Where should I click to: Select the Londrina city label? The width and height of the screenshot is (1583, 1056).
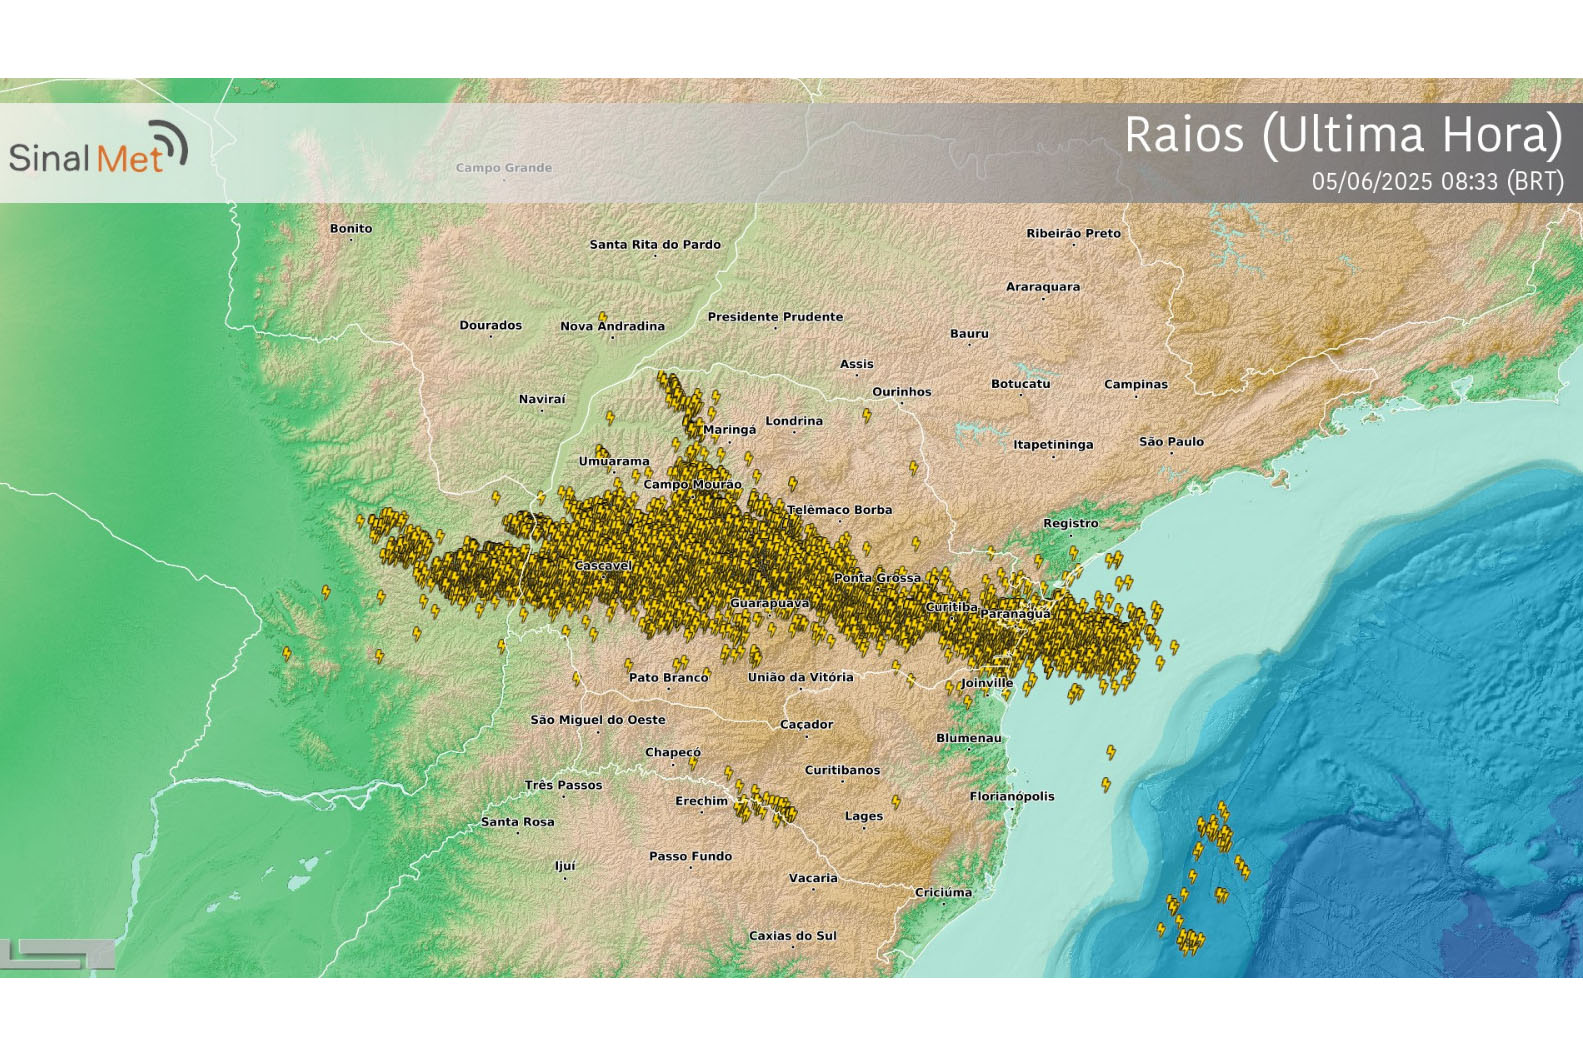(x=794, y=421)
